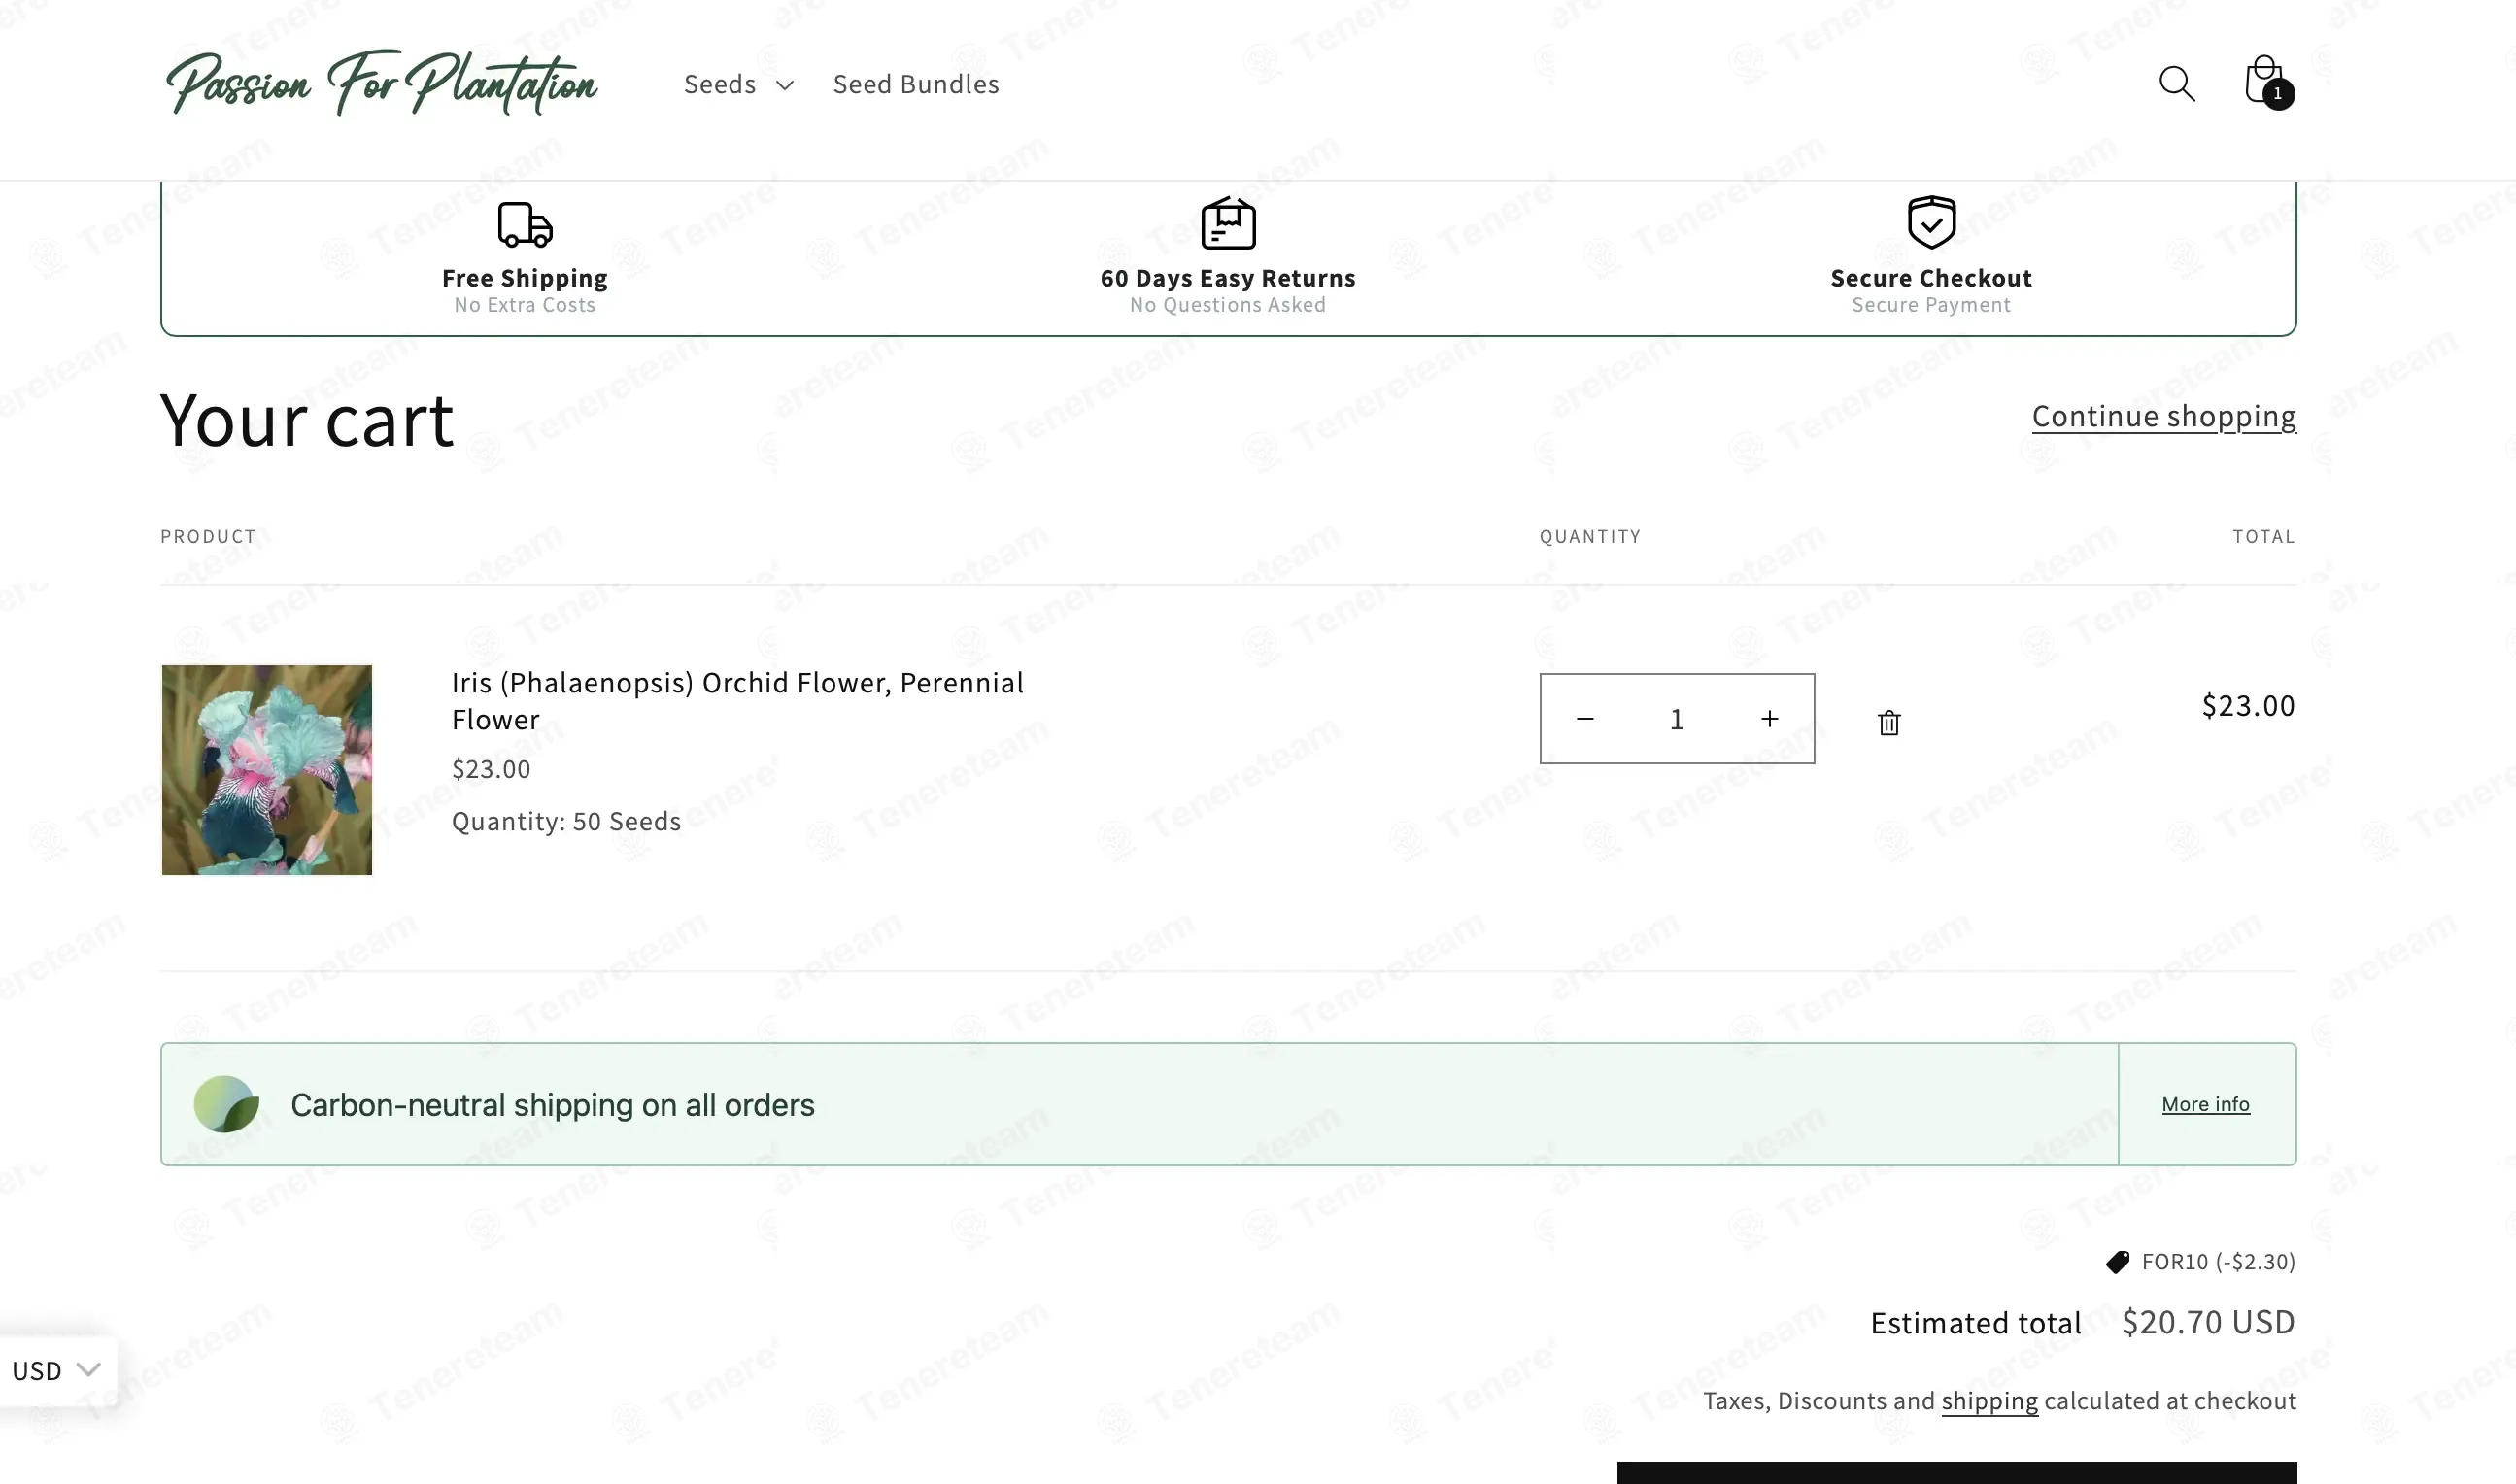Image resolution: width=2516 pixels, height=1484 pixels.
Task: Click the Free Shipping heading text
Action: click(525, 278)
